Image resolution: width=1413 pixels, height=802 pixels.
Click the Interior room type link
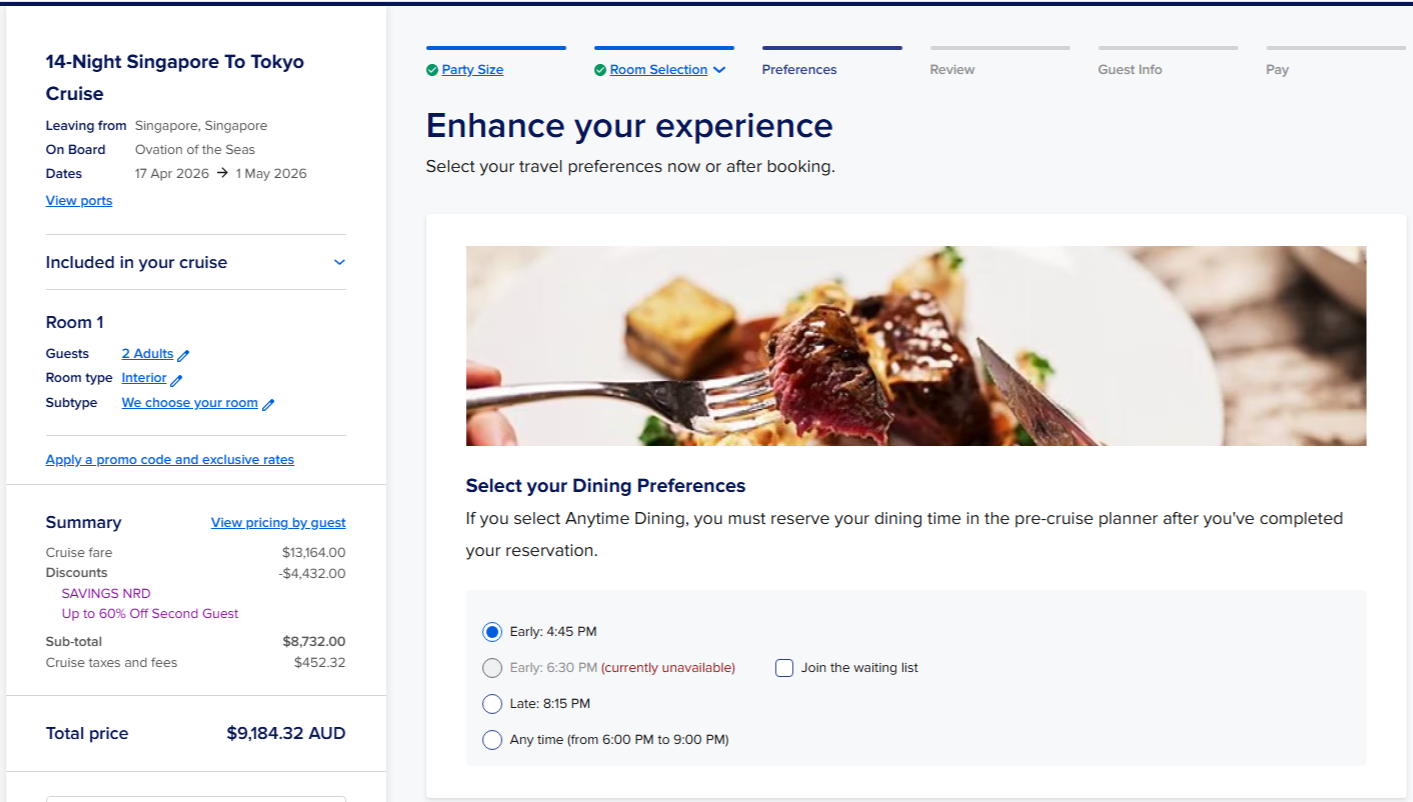144,378
